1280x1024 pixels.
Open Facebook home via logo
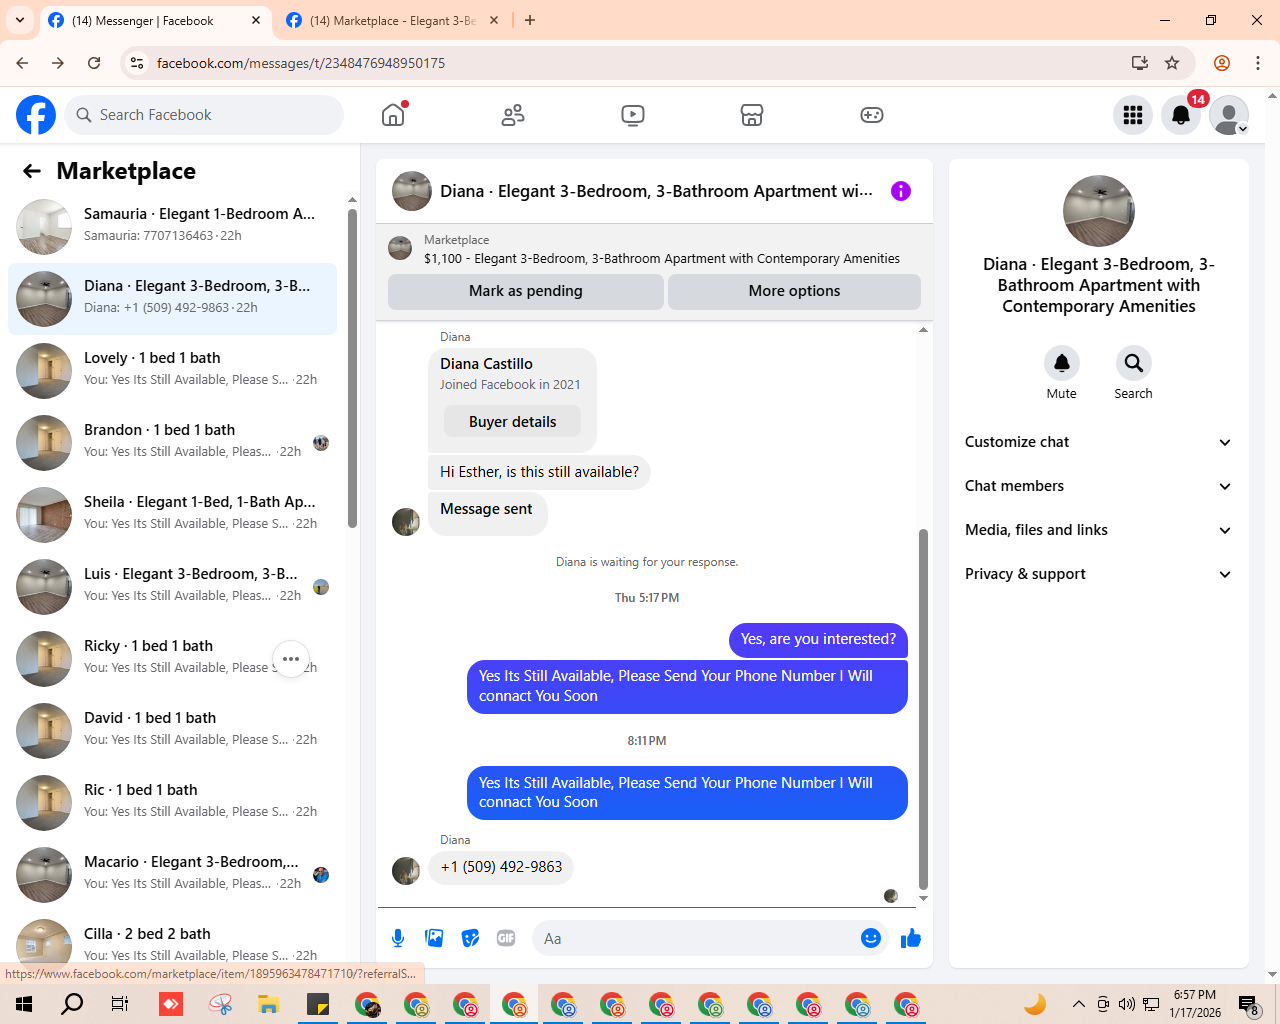click(36, 115)
